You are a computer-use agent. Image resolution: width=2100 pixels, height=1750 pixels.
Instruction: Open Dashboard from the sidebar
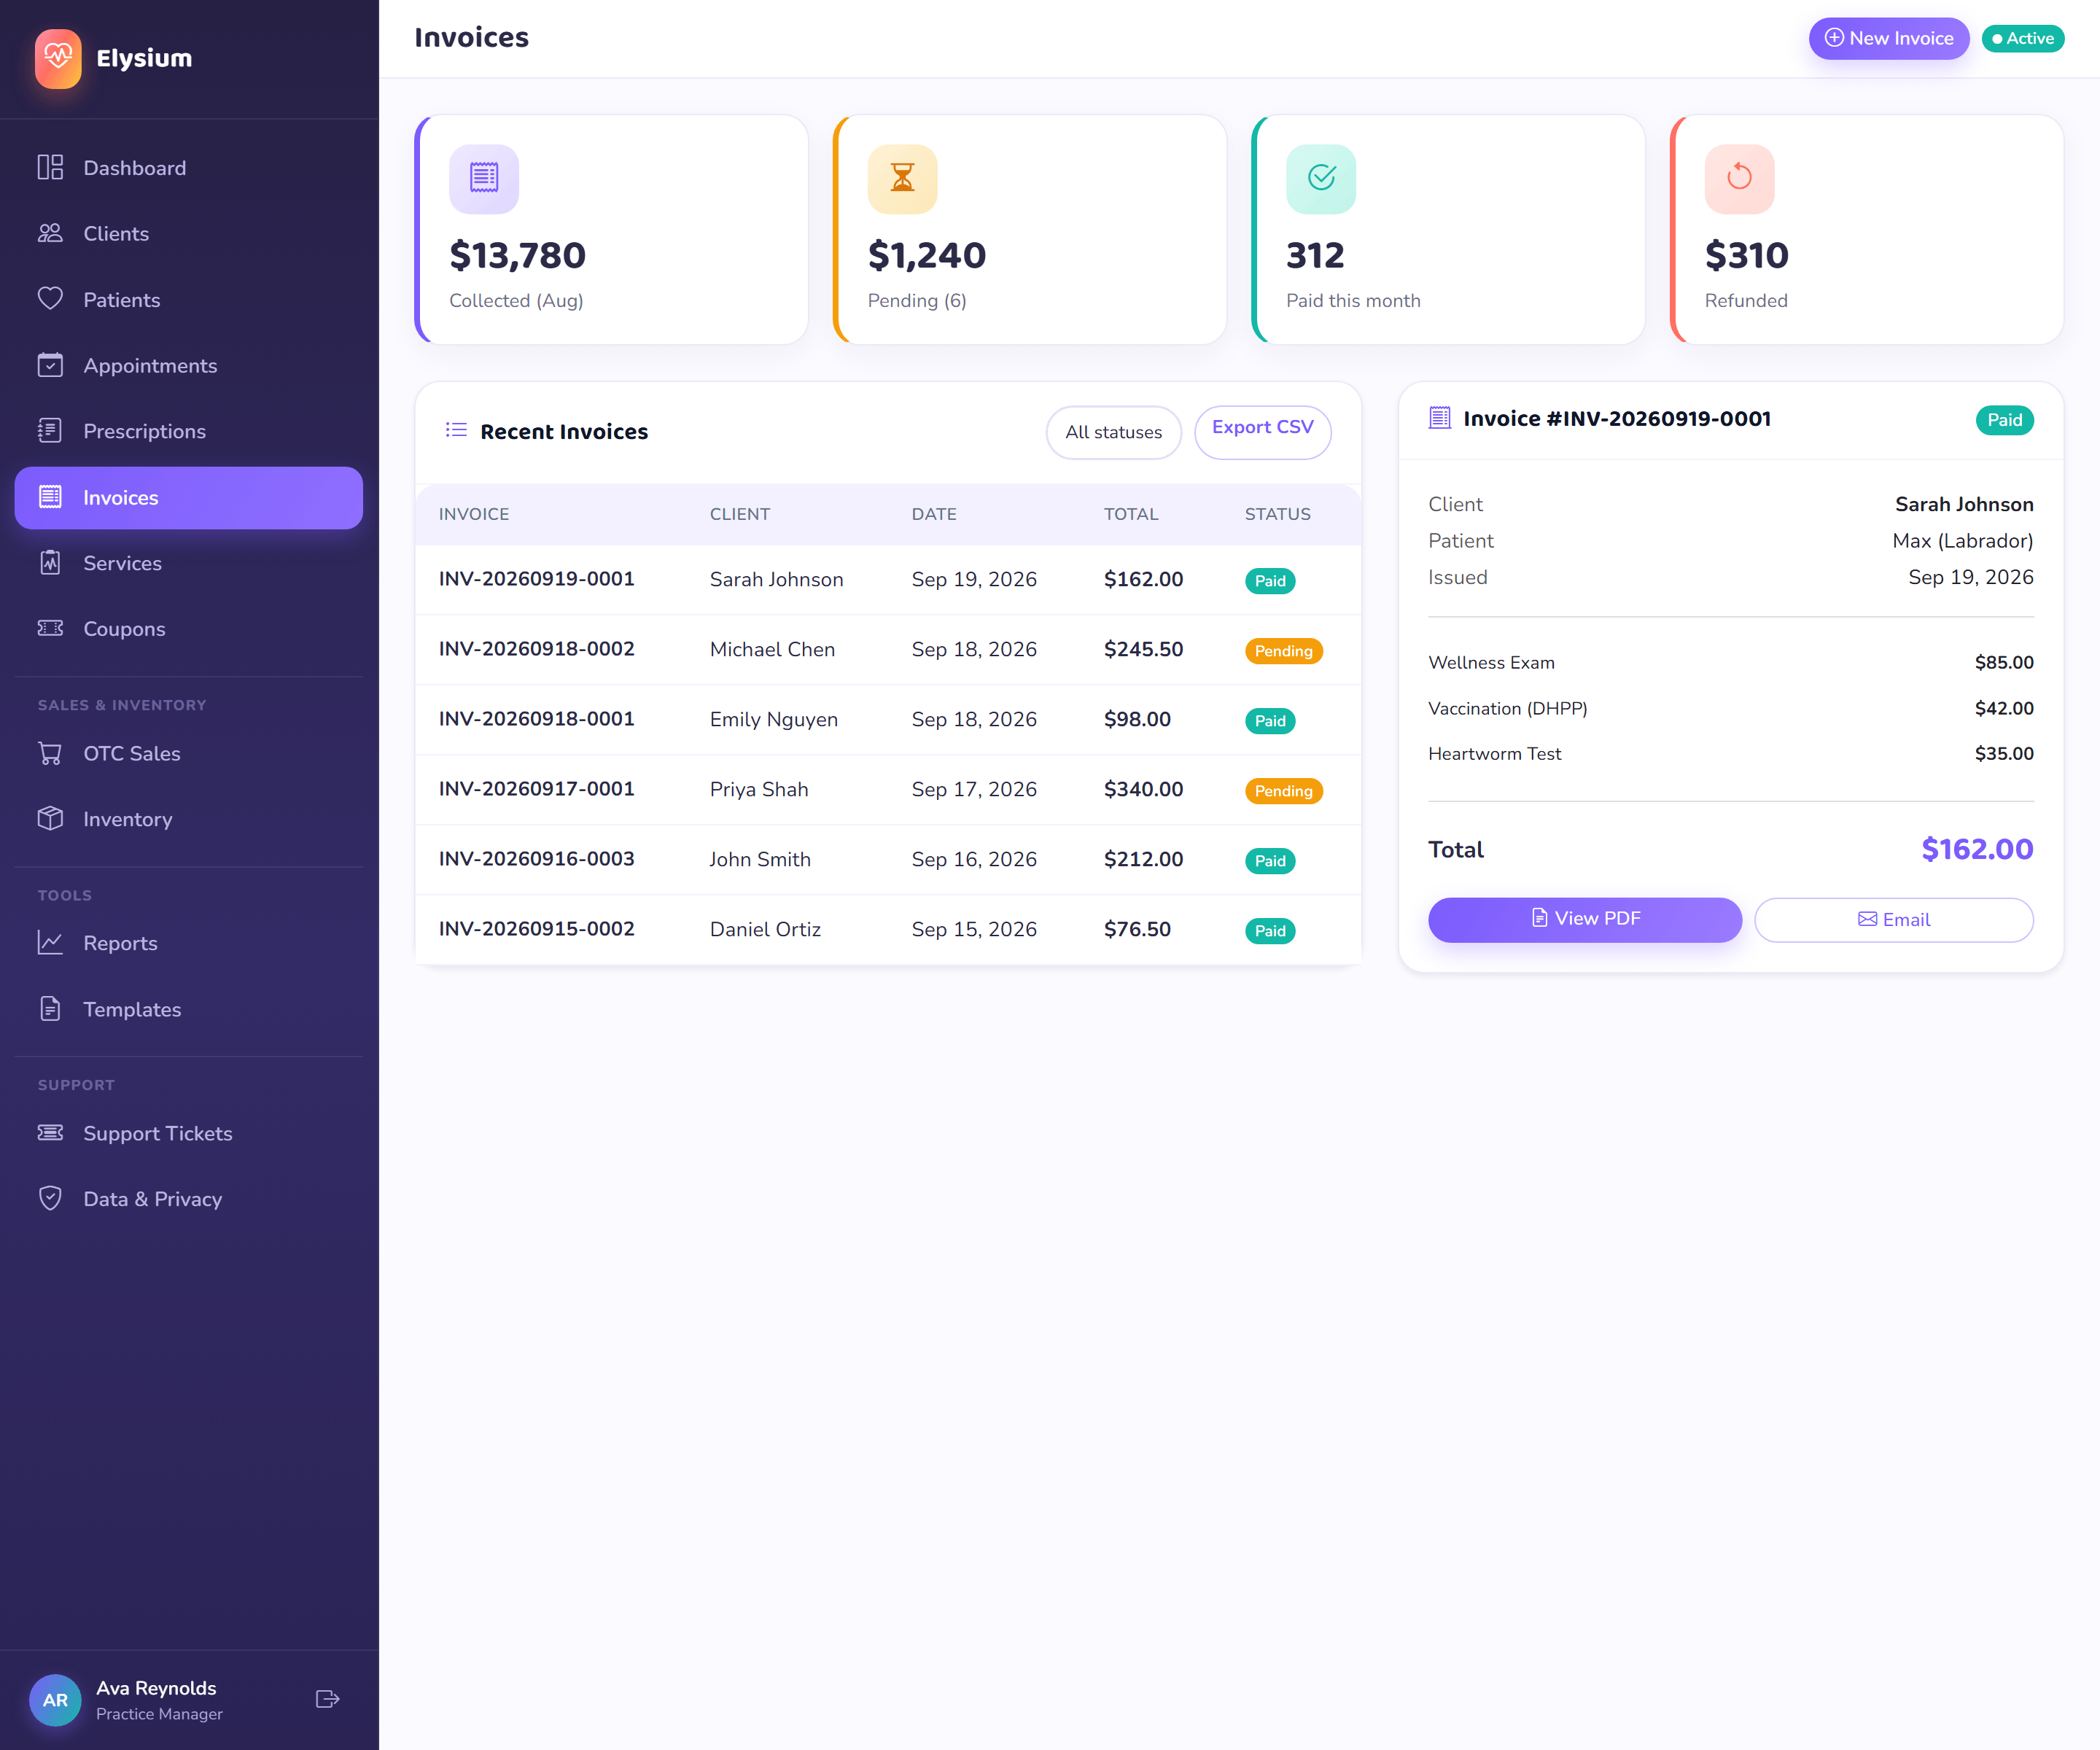coord(188,168)
